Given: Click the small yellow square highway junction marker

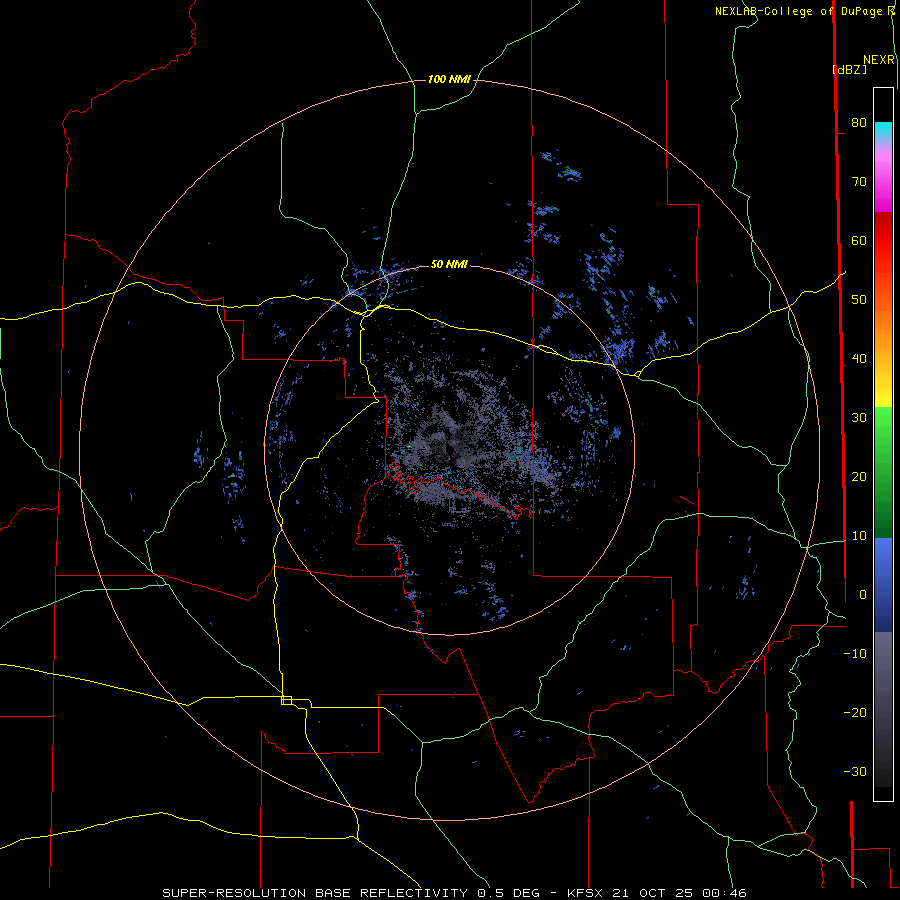Looking at the screenshot, I should [286, 700].
